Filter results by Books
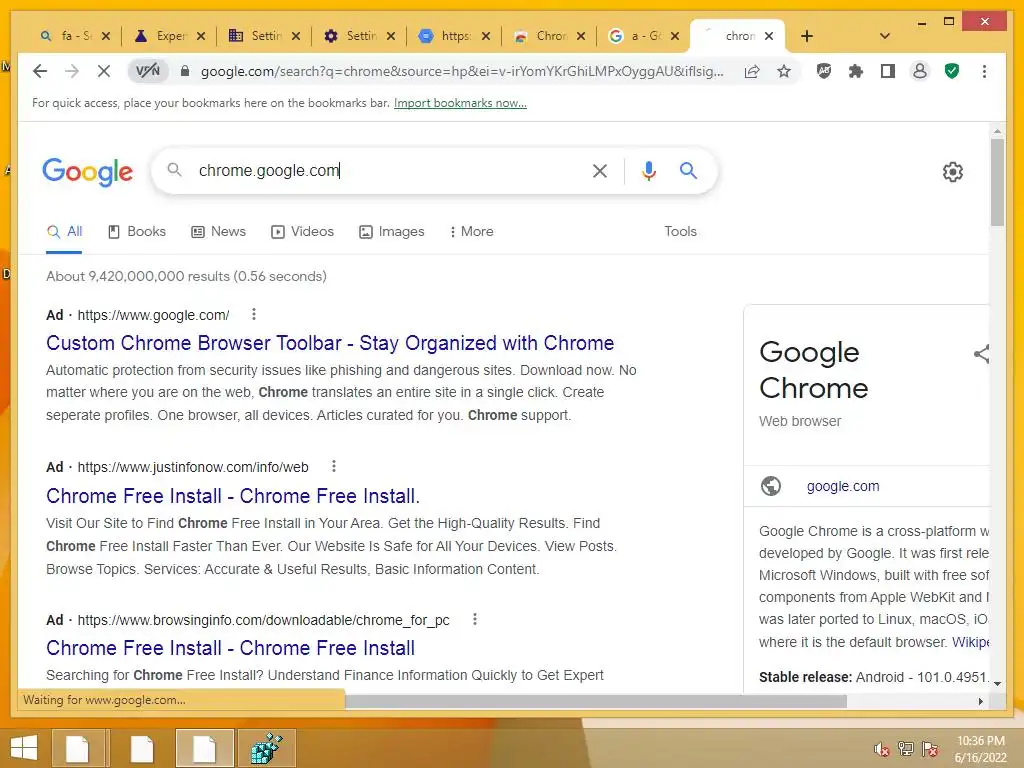Viewport: 1024px width, 768px height. pyautogui.click(x=136, y=231)
